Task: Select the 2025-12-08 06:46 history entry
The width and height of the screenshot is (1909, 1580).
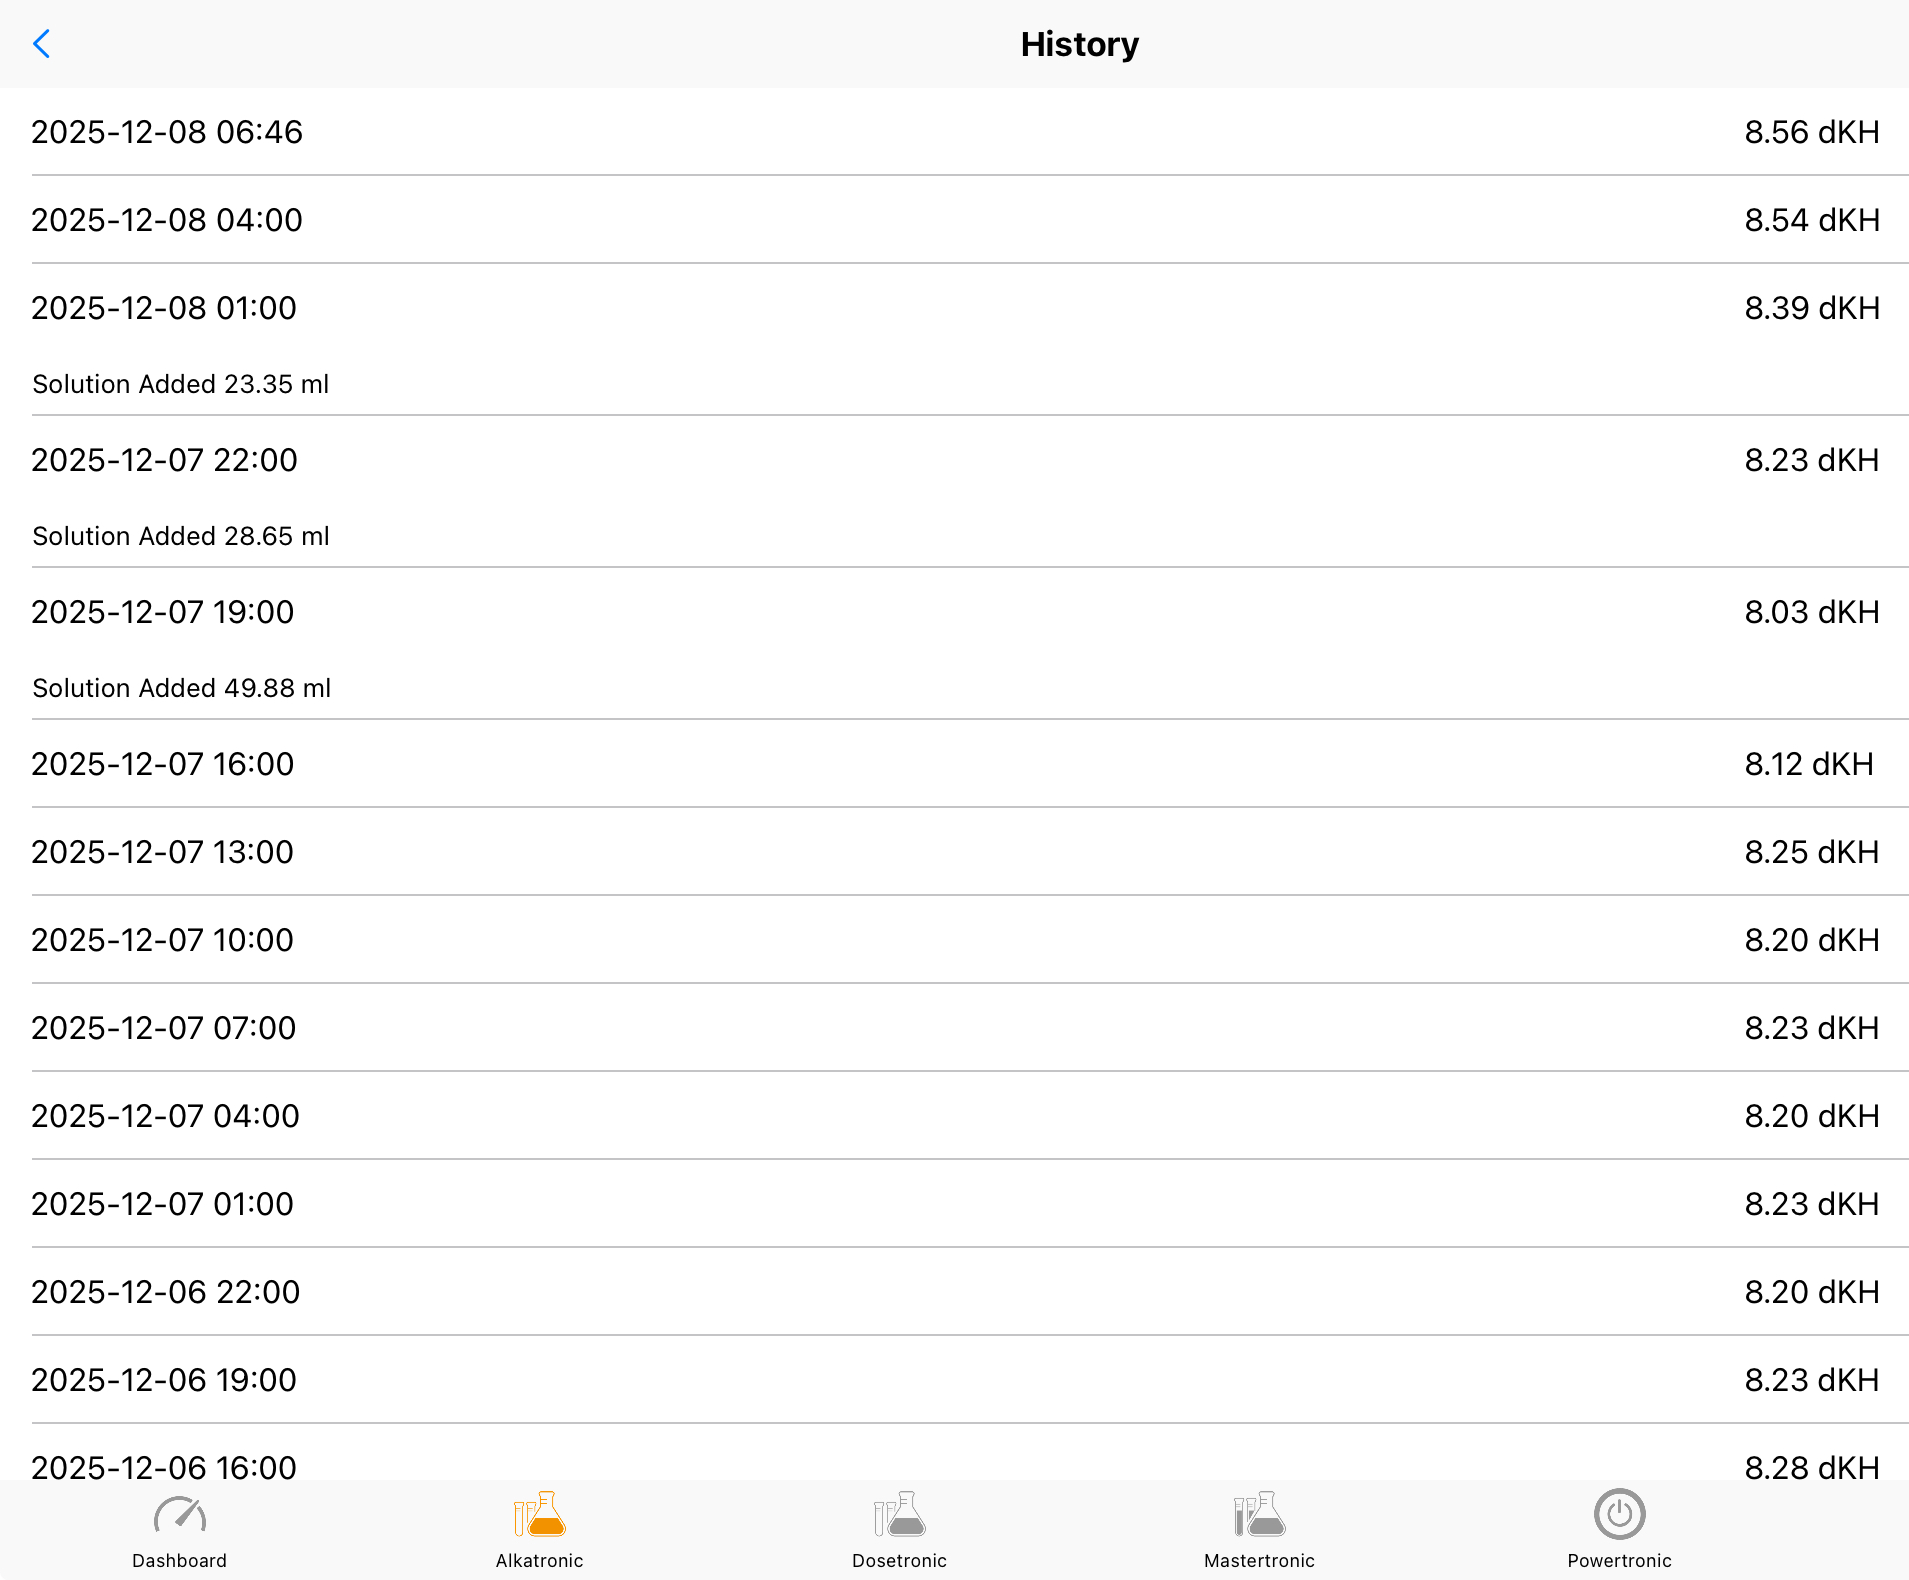Action: click(x=167, y=132)
